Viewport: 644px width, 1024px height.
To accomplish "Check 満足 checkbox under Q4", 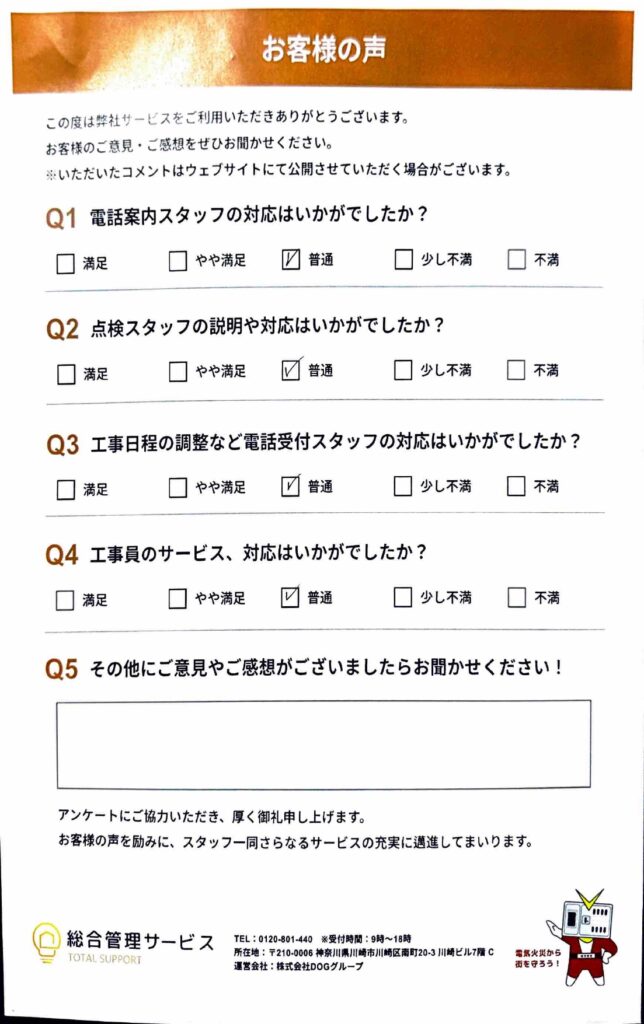I will (66, 600).
